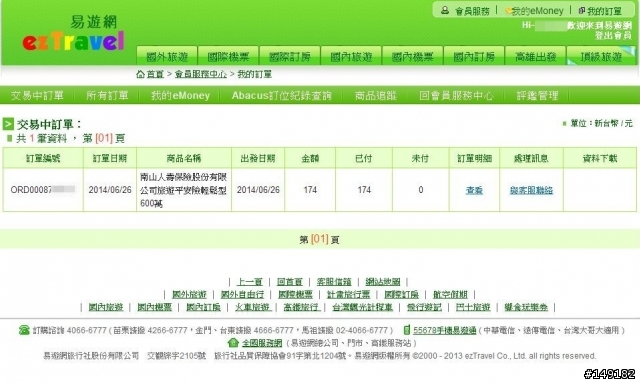Open Abacus訂位紀錄查詢 menu item
The height and width of the screenshot is (382, 640).
tap(282, 96)
